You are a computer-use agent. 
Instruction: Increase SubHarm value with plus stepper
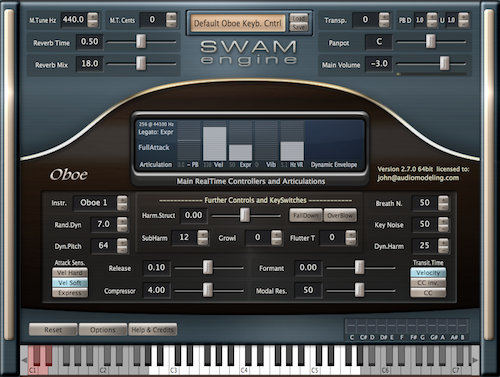pyautogui.click(x=203, y=234)
